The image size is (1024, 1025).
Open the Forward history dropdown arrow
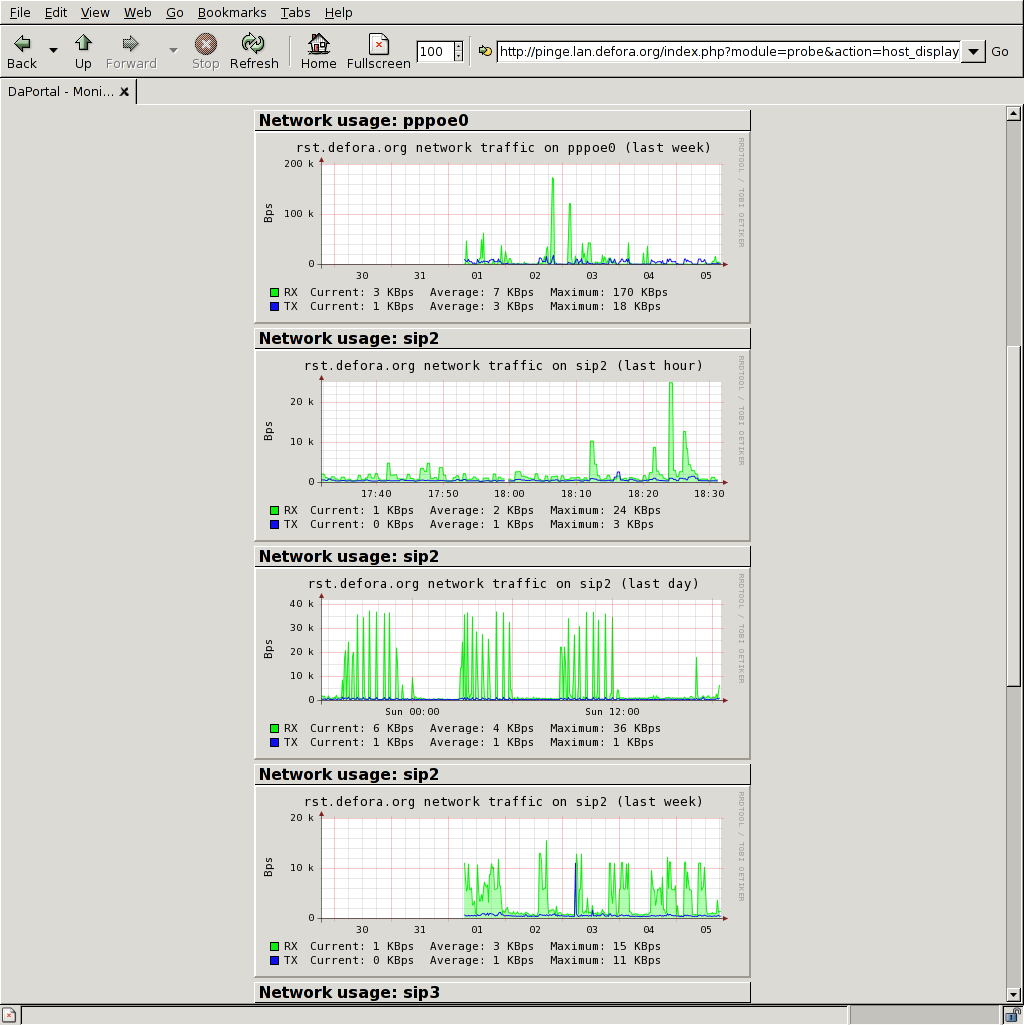173,51
